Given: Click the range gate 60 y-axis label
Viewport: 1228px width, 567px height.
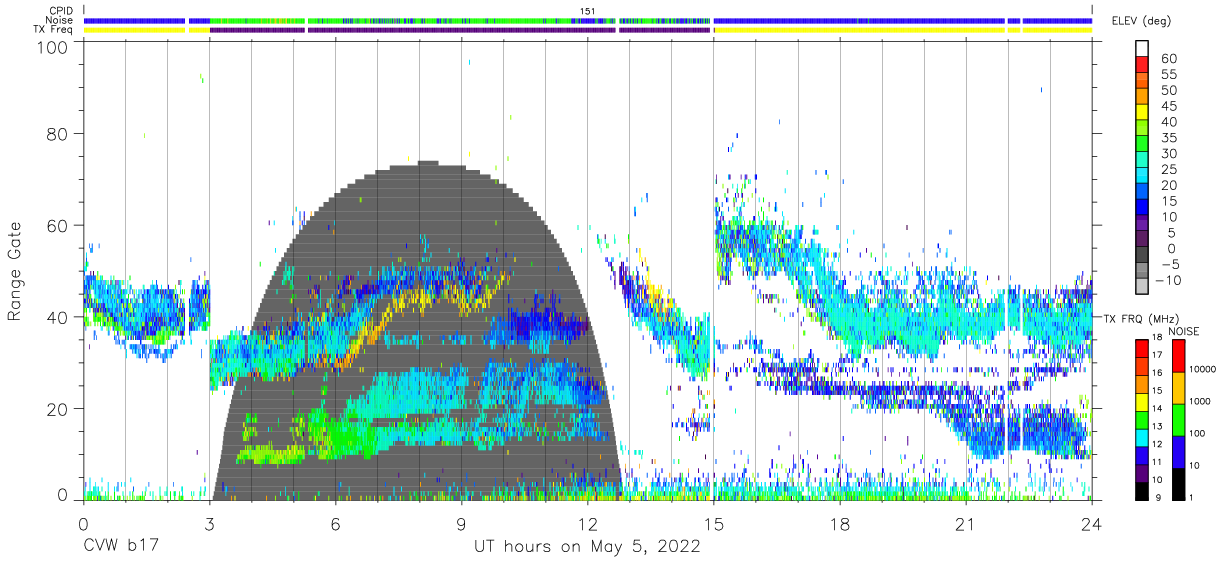Looking at the screenshot, I should tap(57, 225).
